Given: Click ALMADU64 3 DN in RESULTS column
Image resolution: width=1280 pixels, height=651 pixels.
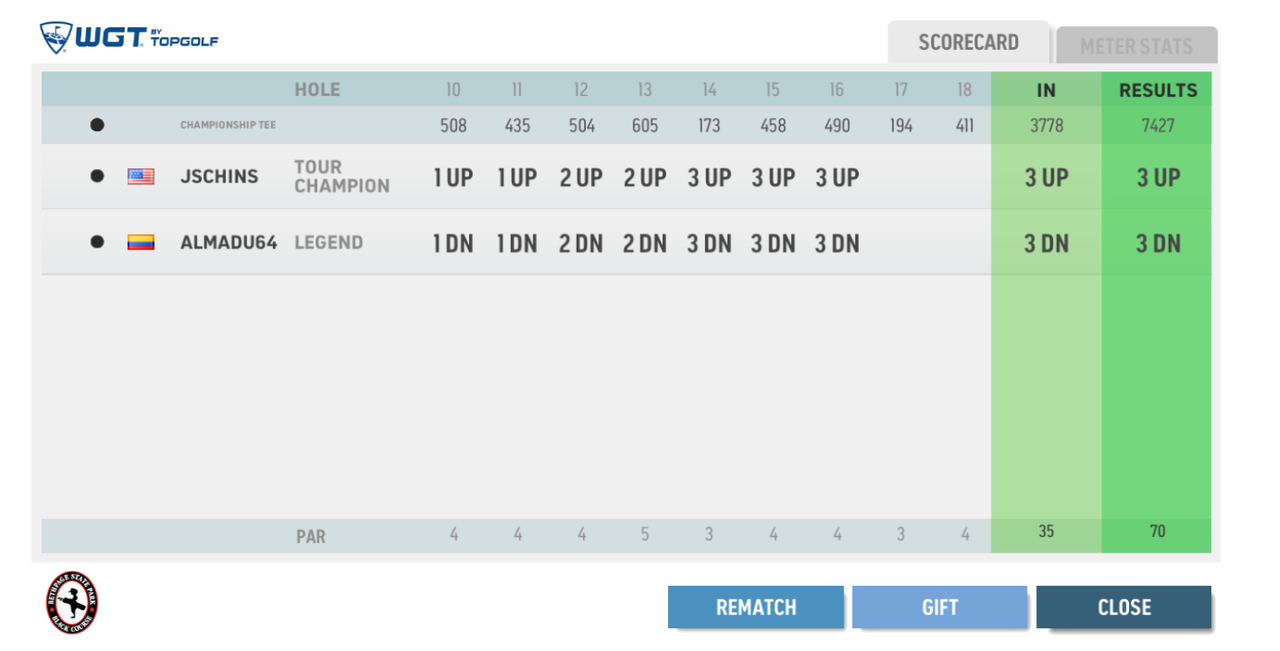Looking at the screenshot, I should [x=1158, y=244].
